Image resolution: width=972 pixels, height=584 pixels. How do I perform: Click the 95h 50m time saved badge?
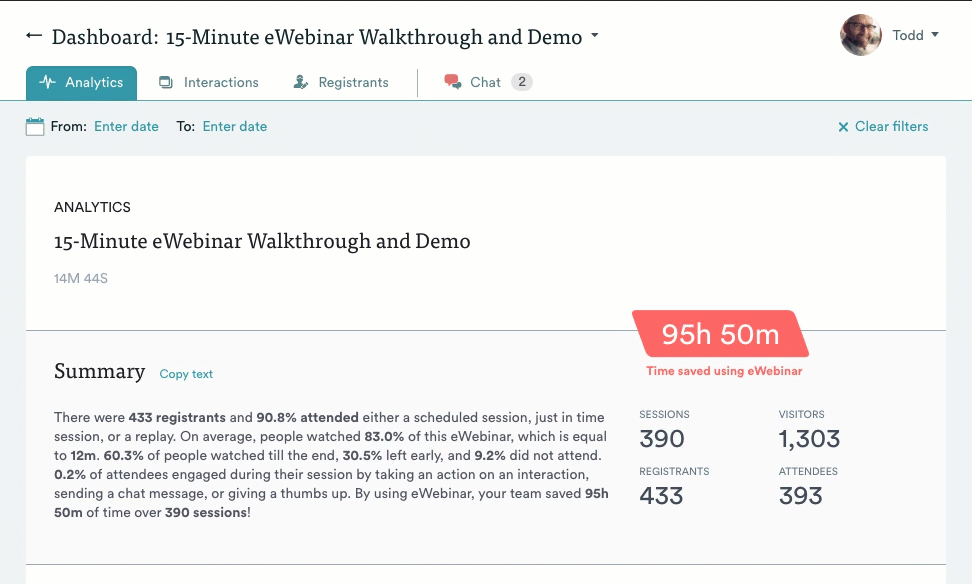[x=721, y=335]
